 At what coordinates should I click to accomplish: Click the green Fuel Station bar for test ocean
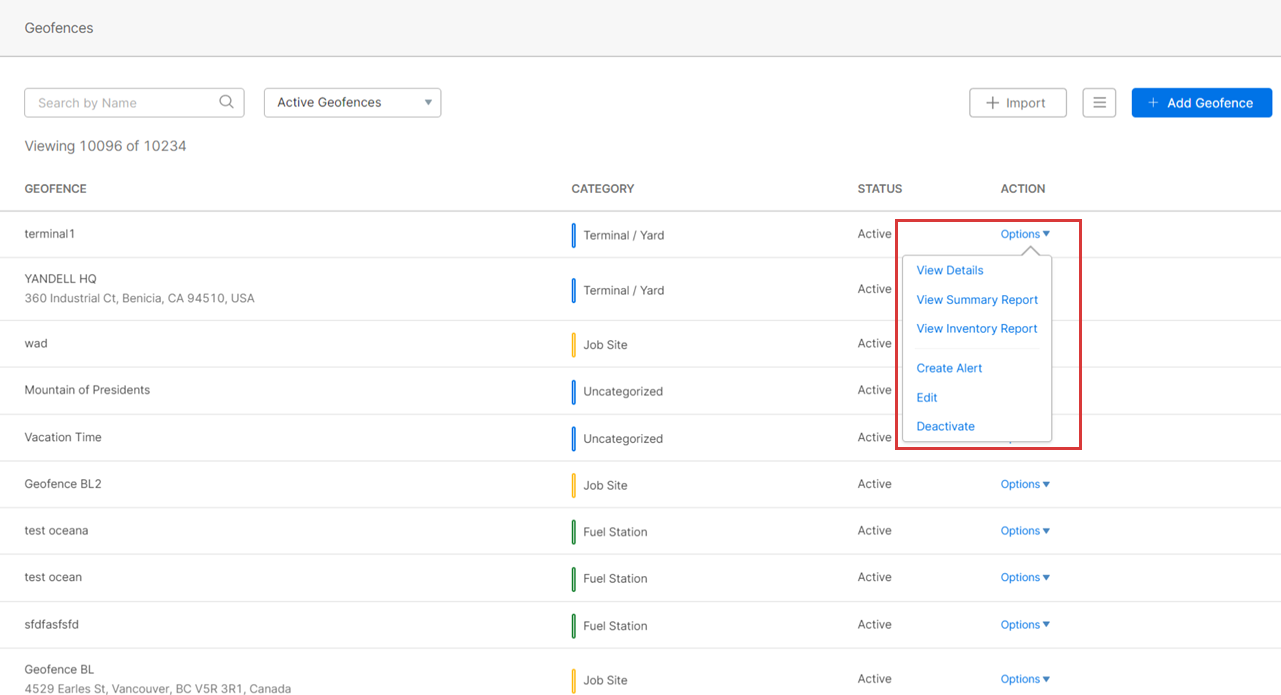click(x=573, y=579)
